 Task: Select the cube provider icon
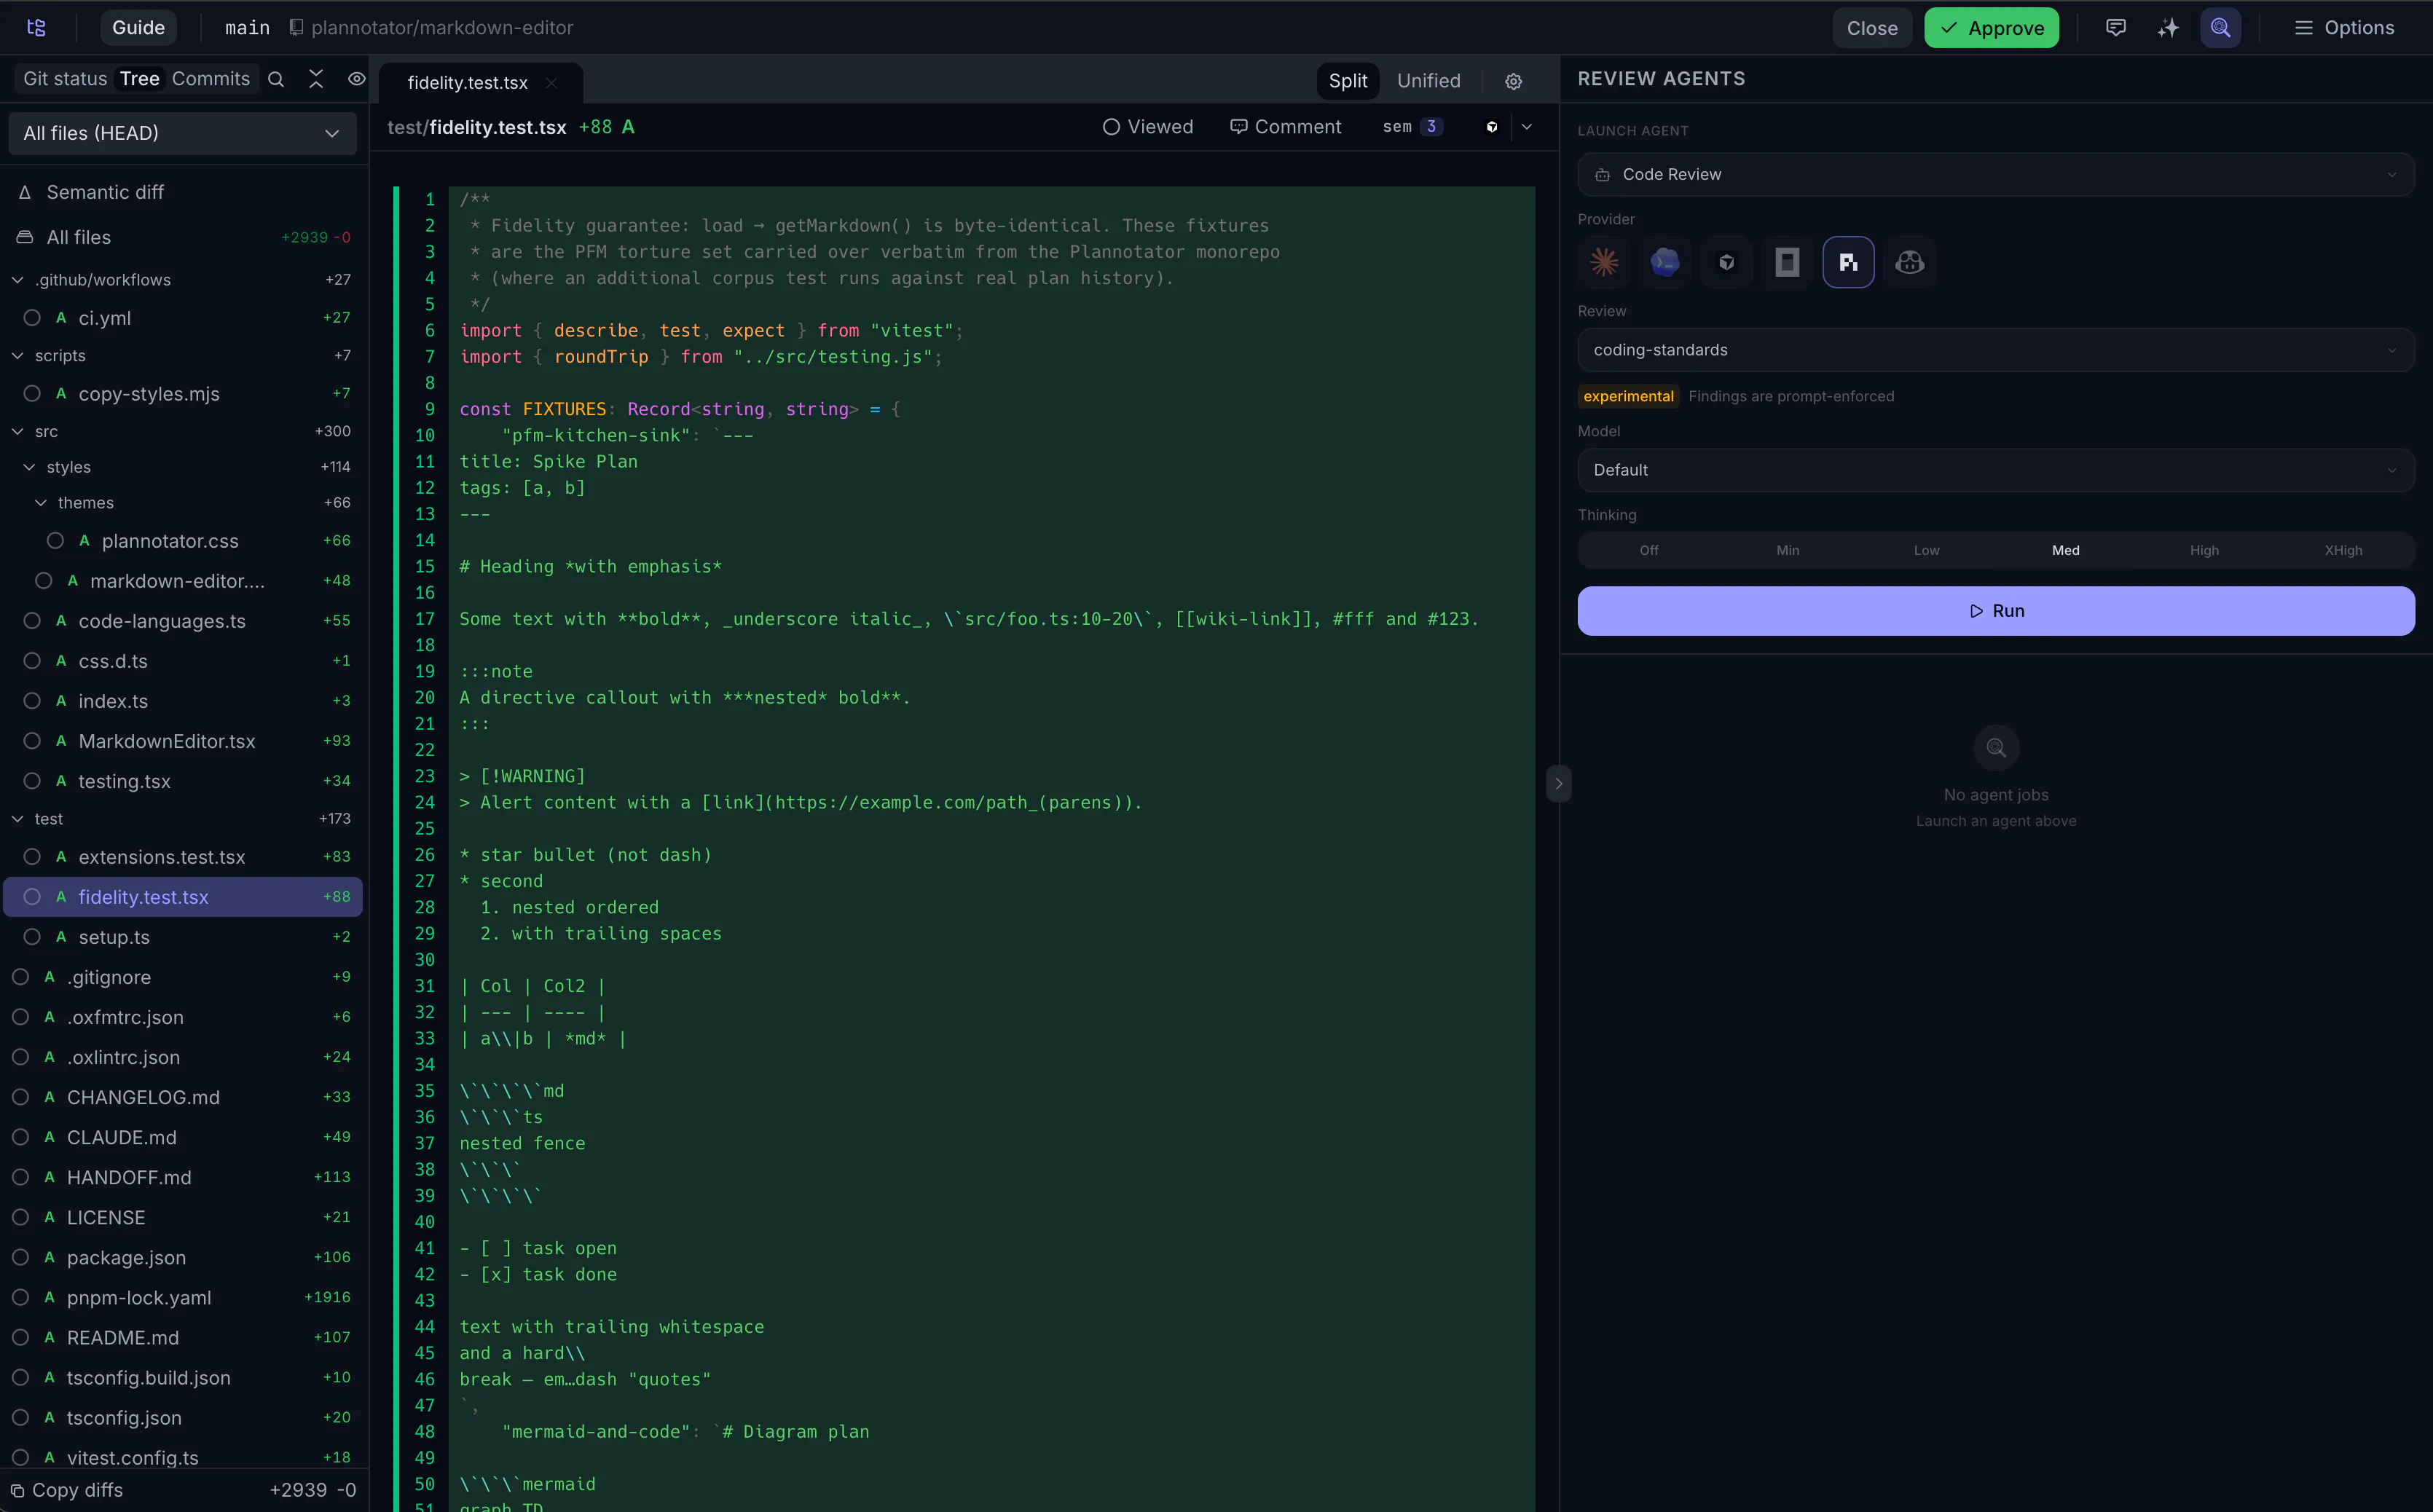tap(1726, 262)
